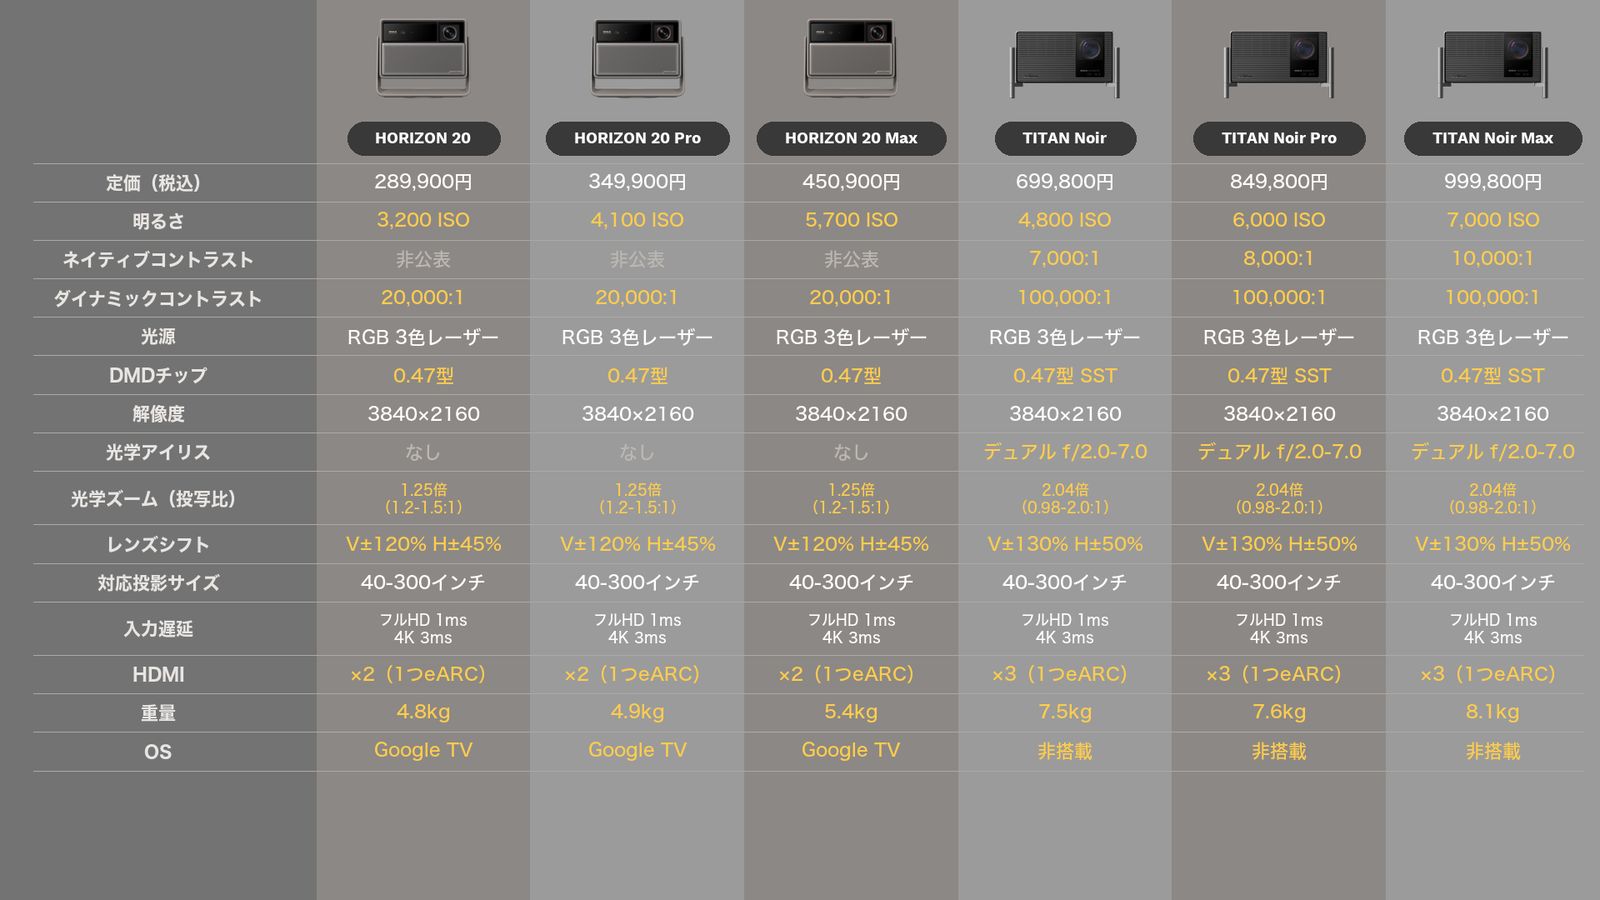Click the 5,700 ISO brightness value
Viewport: 1600px width, 900px height.
coord(851,220)
